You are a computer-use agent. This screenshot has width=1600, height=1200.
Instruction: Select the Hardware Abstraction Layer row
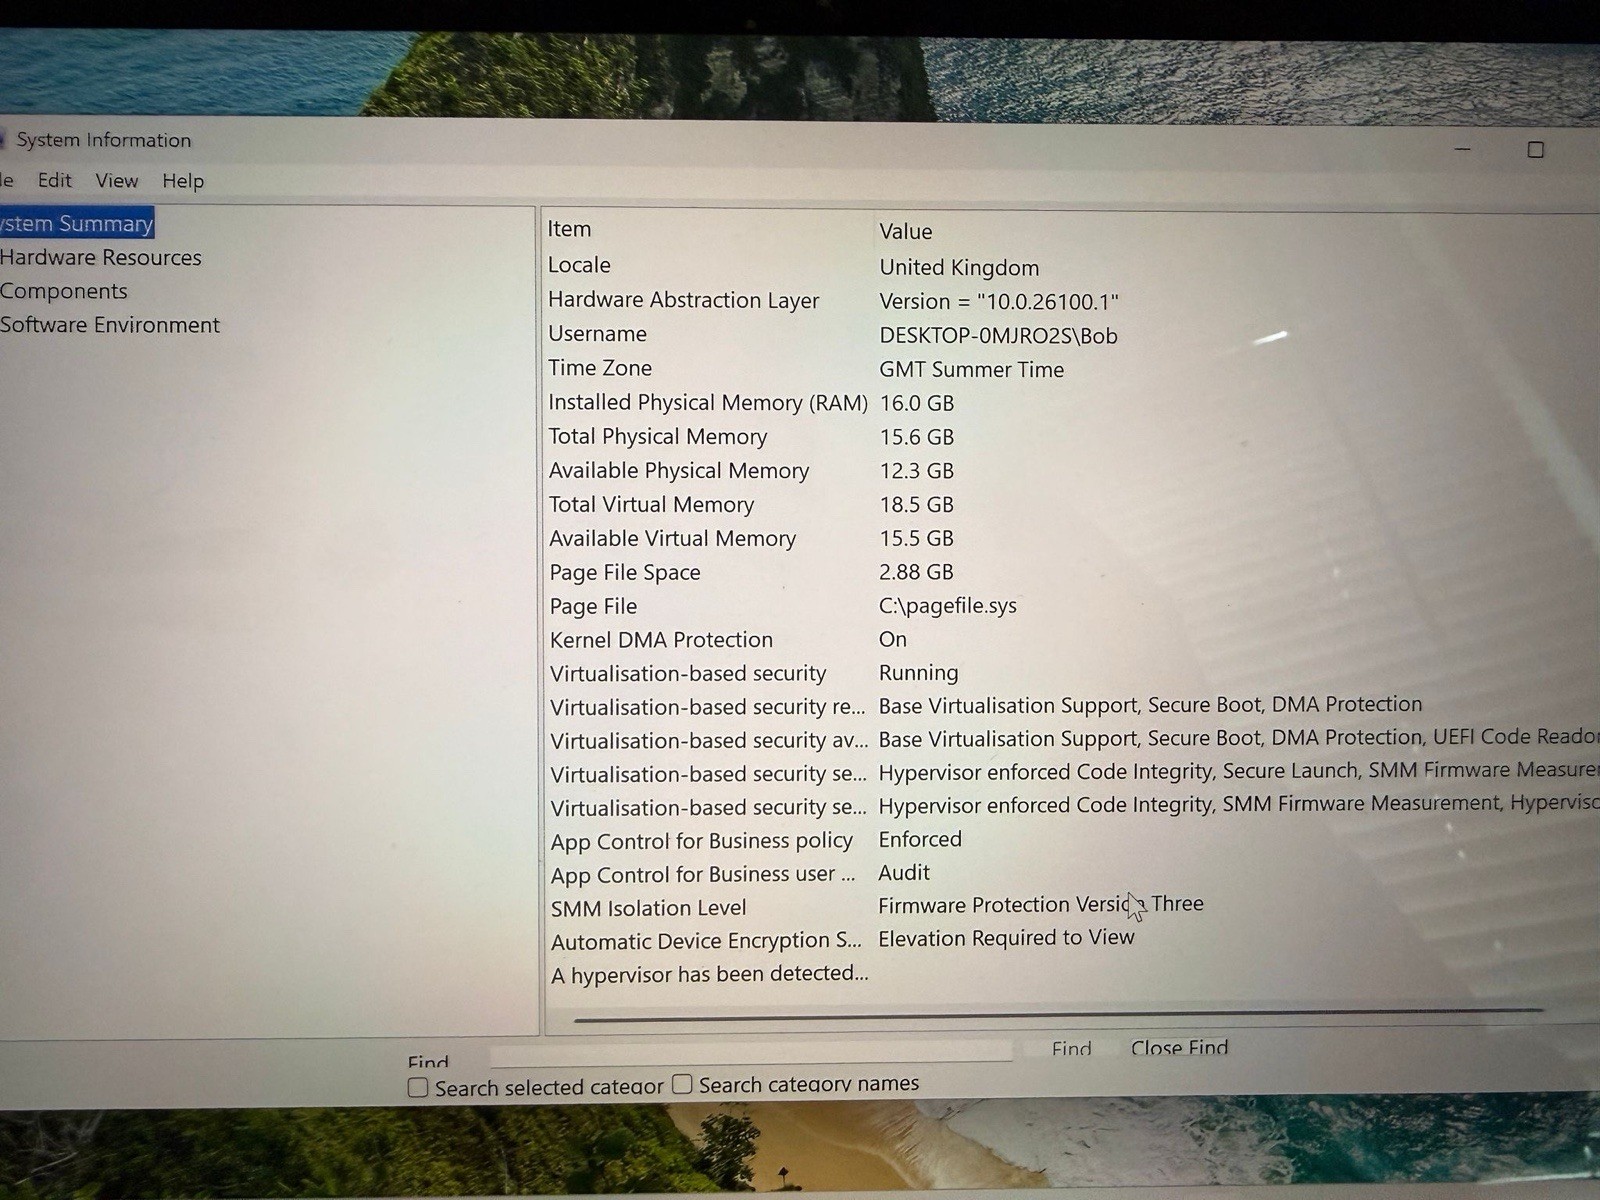tap(1072, 300)
